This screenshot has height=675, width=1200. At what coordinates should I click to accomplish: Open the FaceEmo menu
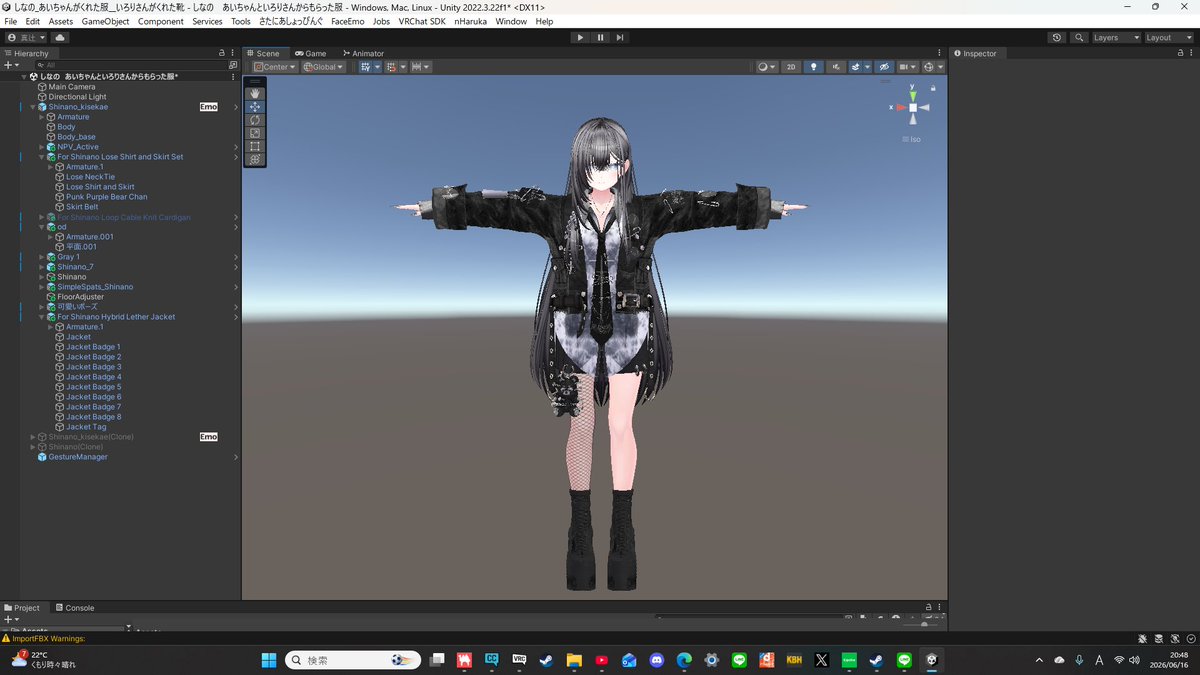[348, 21]
